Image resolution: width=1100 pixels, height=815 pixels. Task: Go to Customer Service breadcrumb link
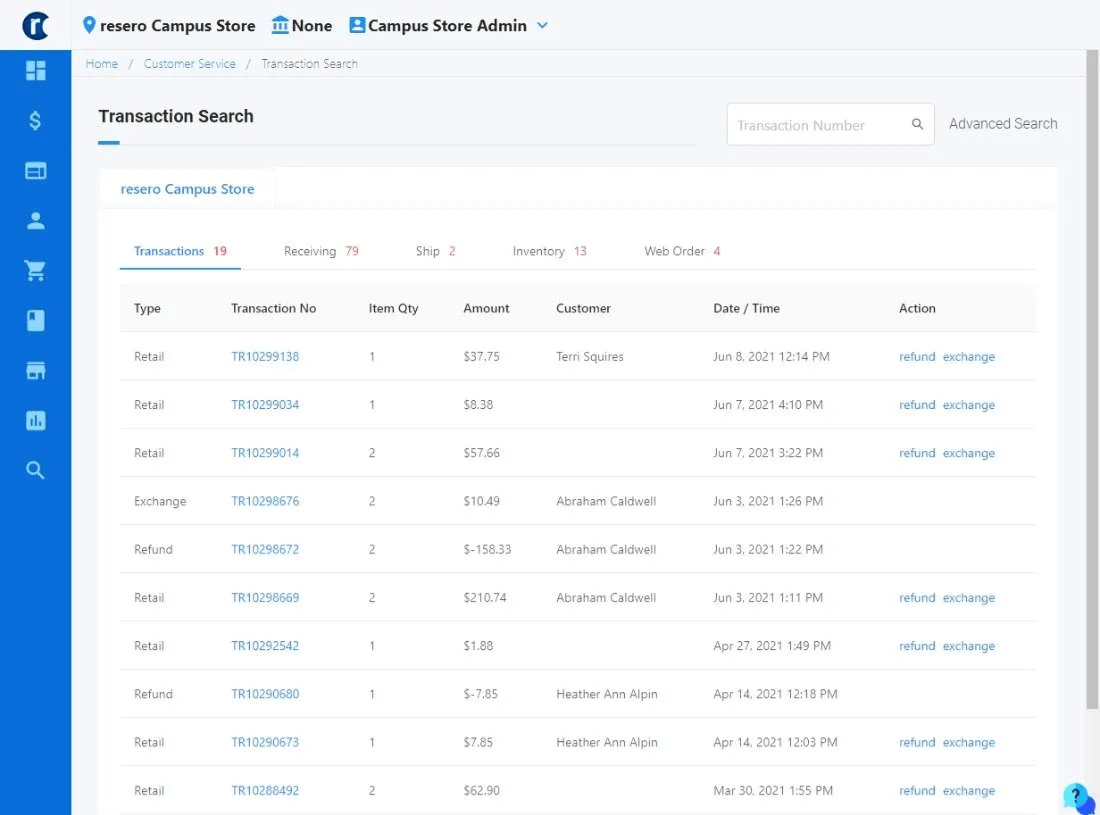pyautogui.click(x=189, y=64)
